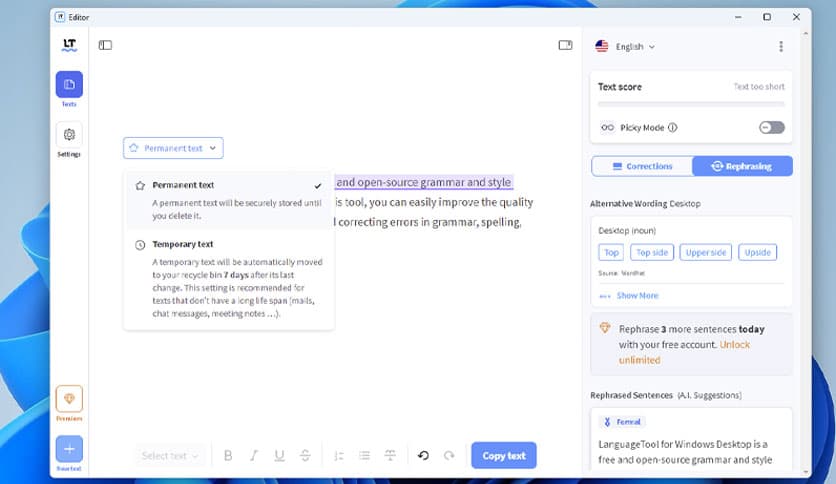Open the Premium diamond option
The image size is (836, 484).
point(69,403)
